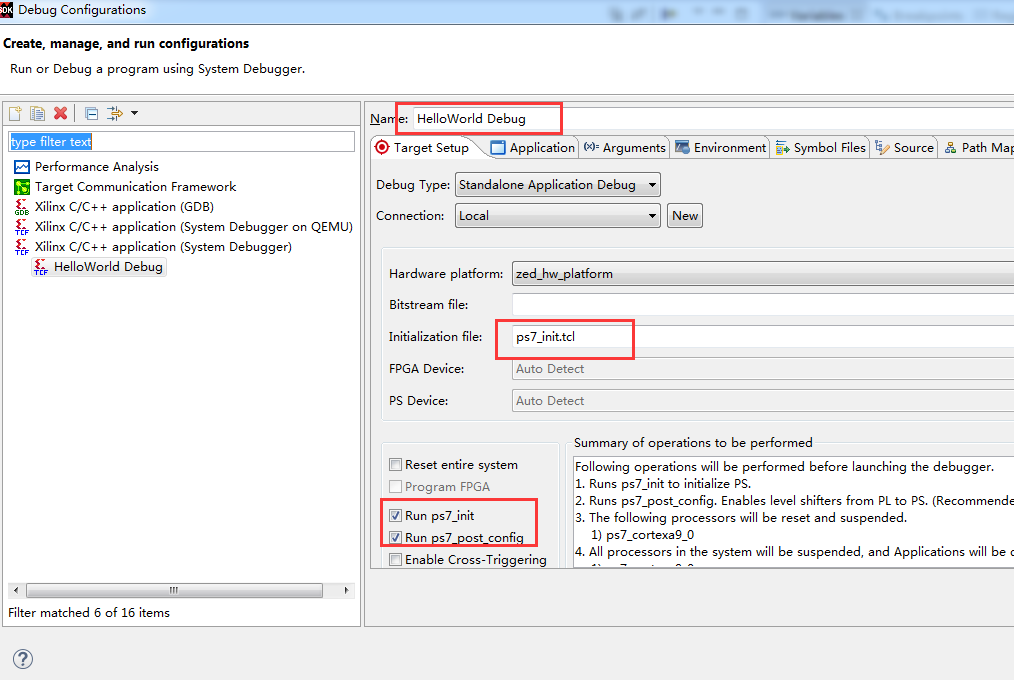The image size is (1014, 680).
Task: Delete selected configuration with red X icon
Action: tap(60, 113)
